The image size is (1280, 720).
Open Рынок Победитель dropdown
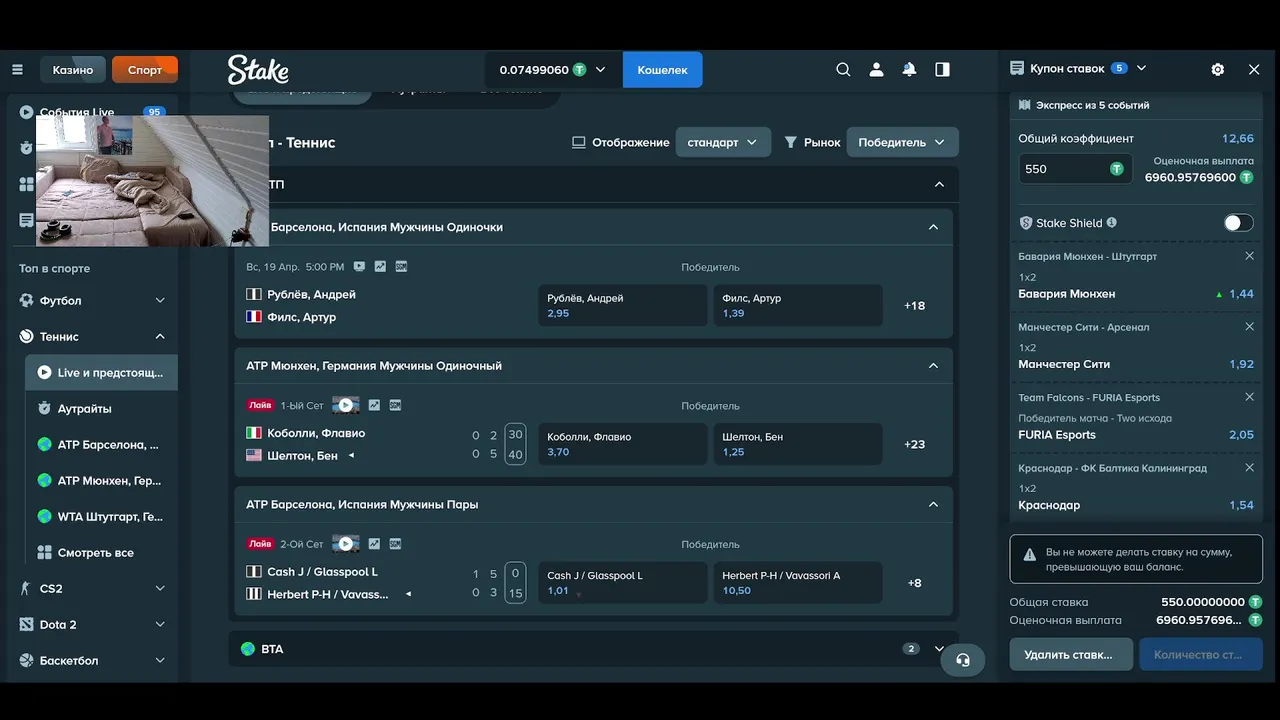tap(902, 142)
